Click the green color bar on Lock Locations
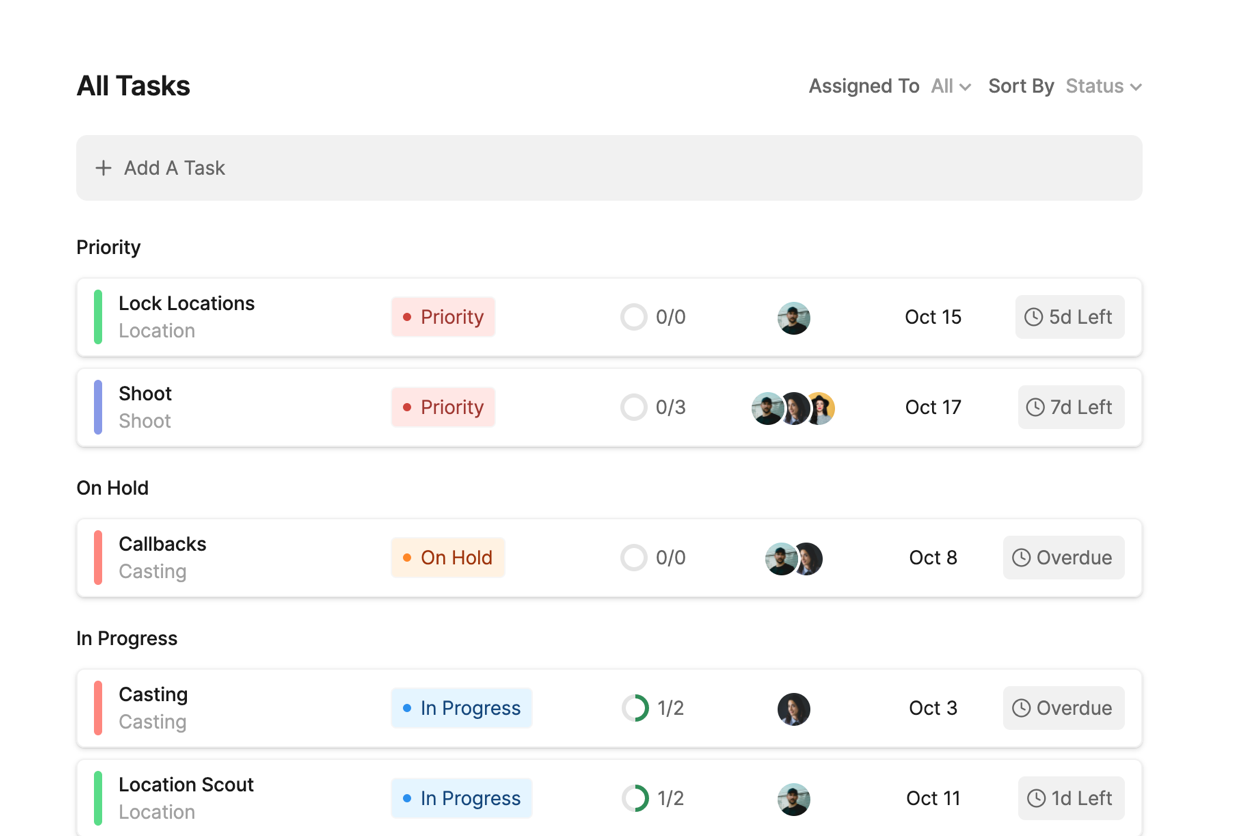The height and width of the screenshot is (836, 1234). click(98, 317)
